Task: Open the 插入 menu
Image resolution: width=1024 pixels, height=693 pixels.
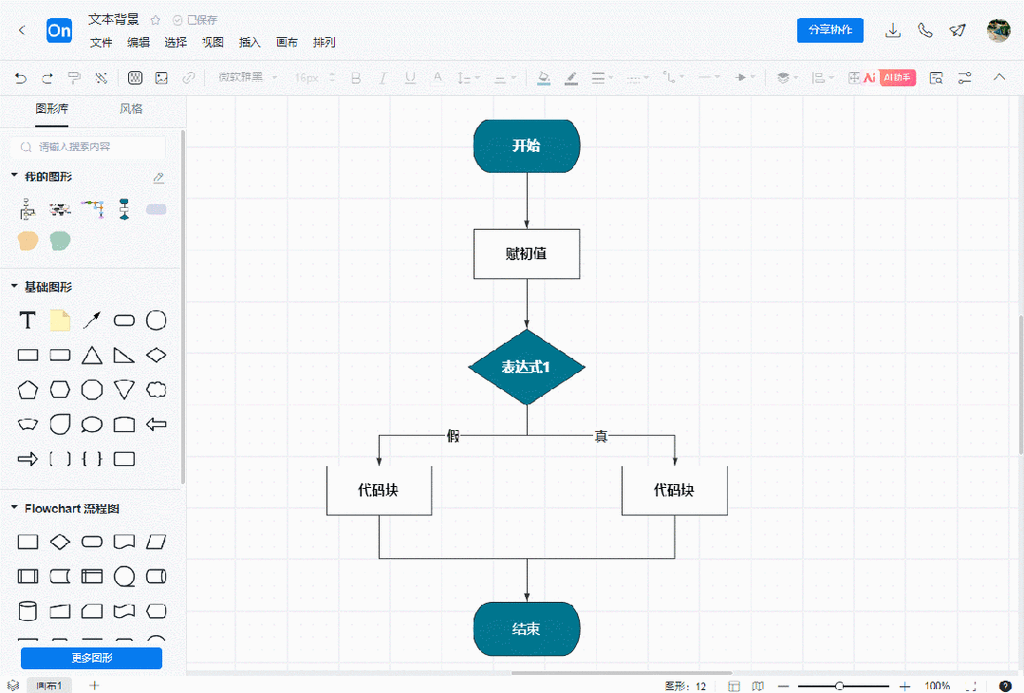Action: coord(249,42)
